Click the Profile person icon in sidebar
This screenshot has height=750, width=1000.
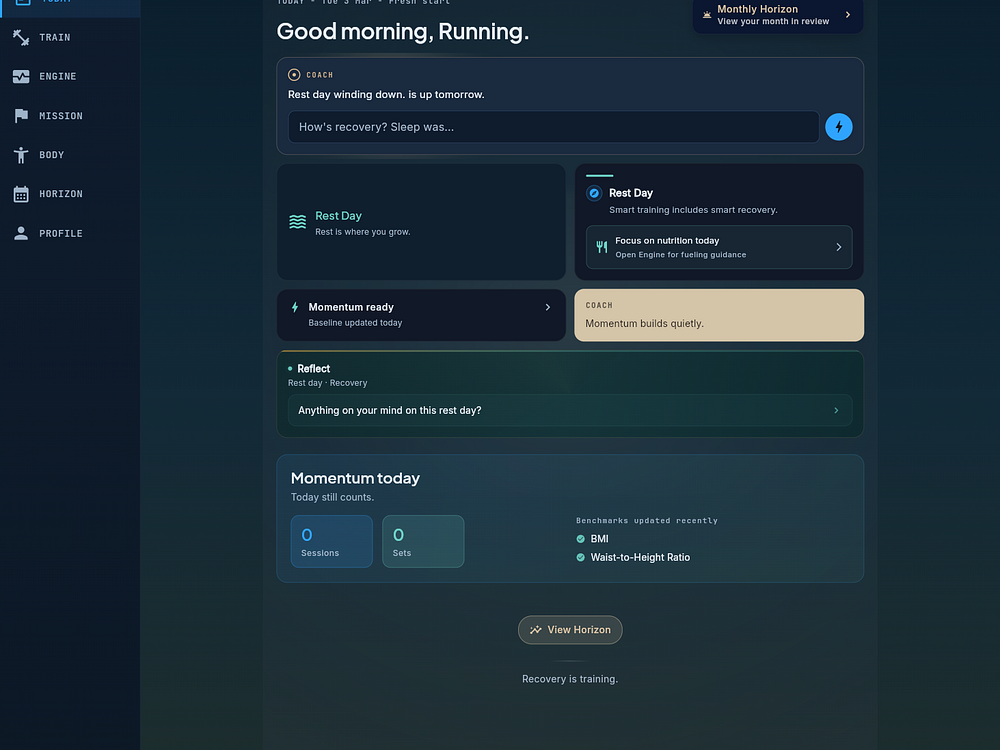tap(21, 233)
